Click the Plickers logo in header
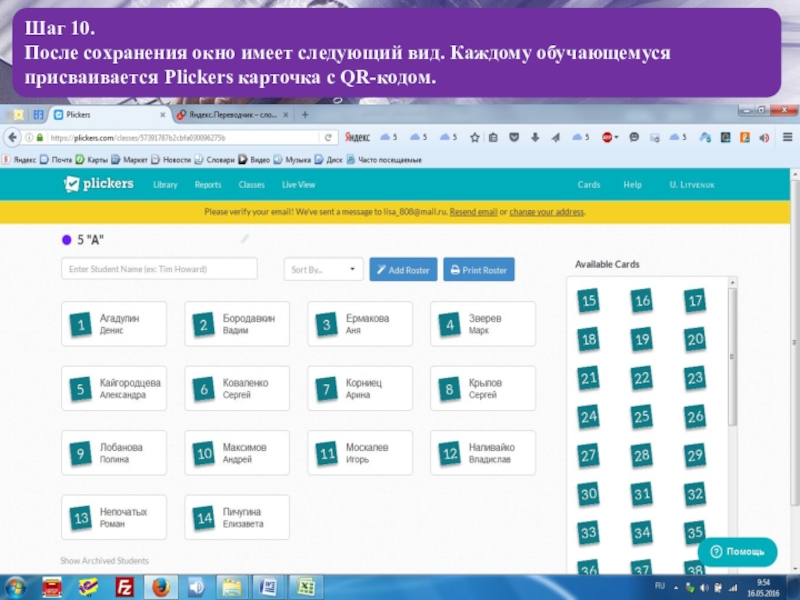800x600 pixels. pos(99,184)
